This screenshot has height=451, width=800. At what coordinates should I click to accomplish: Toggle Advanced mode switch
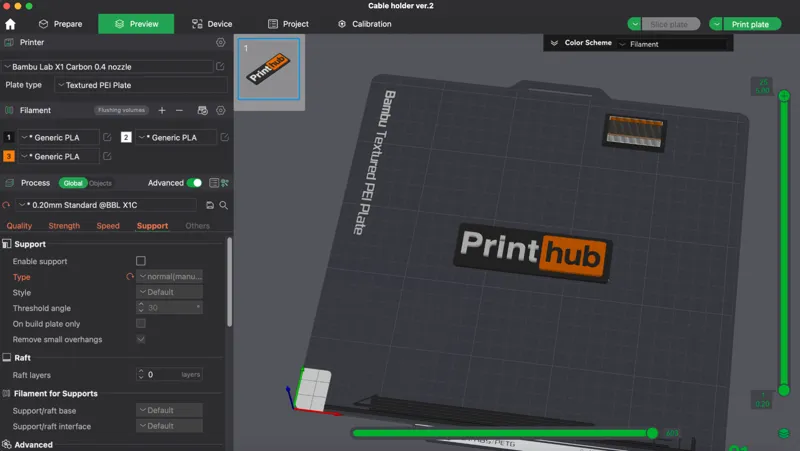194,183
